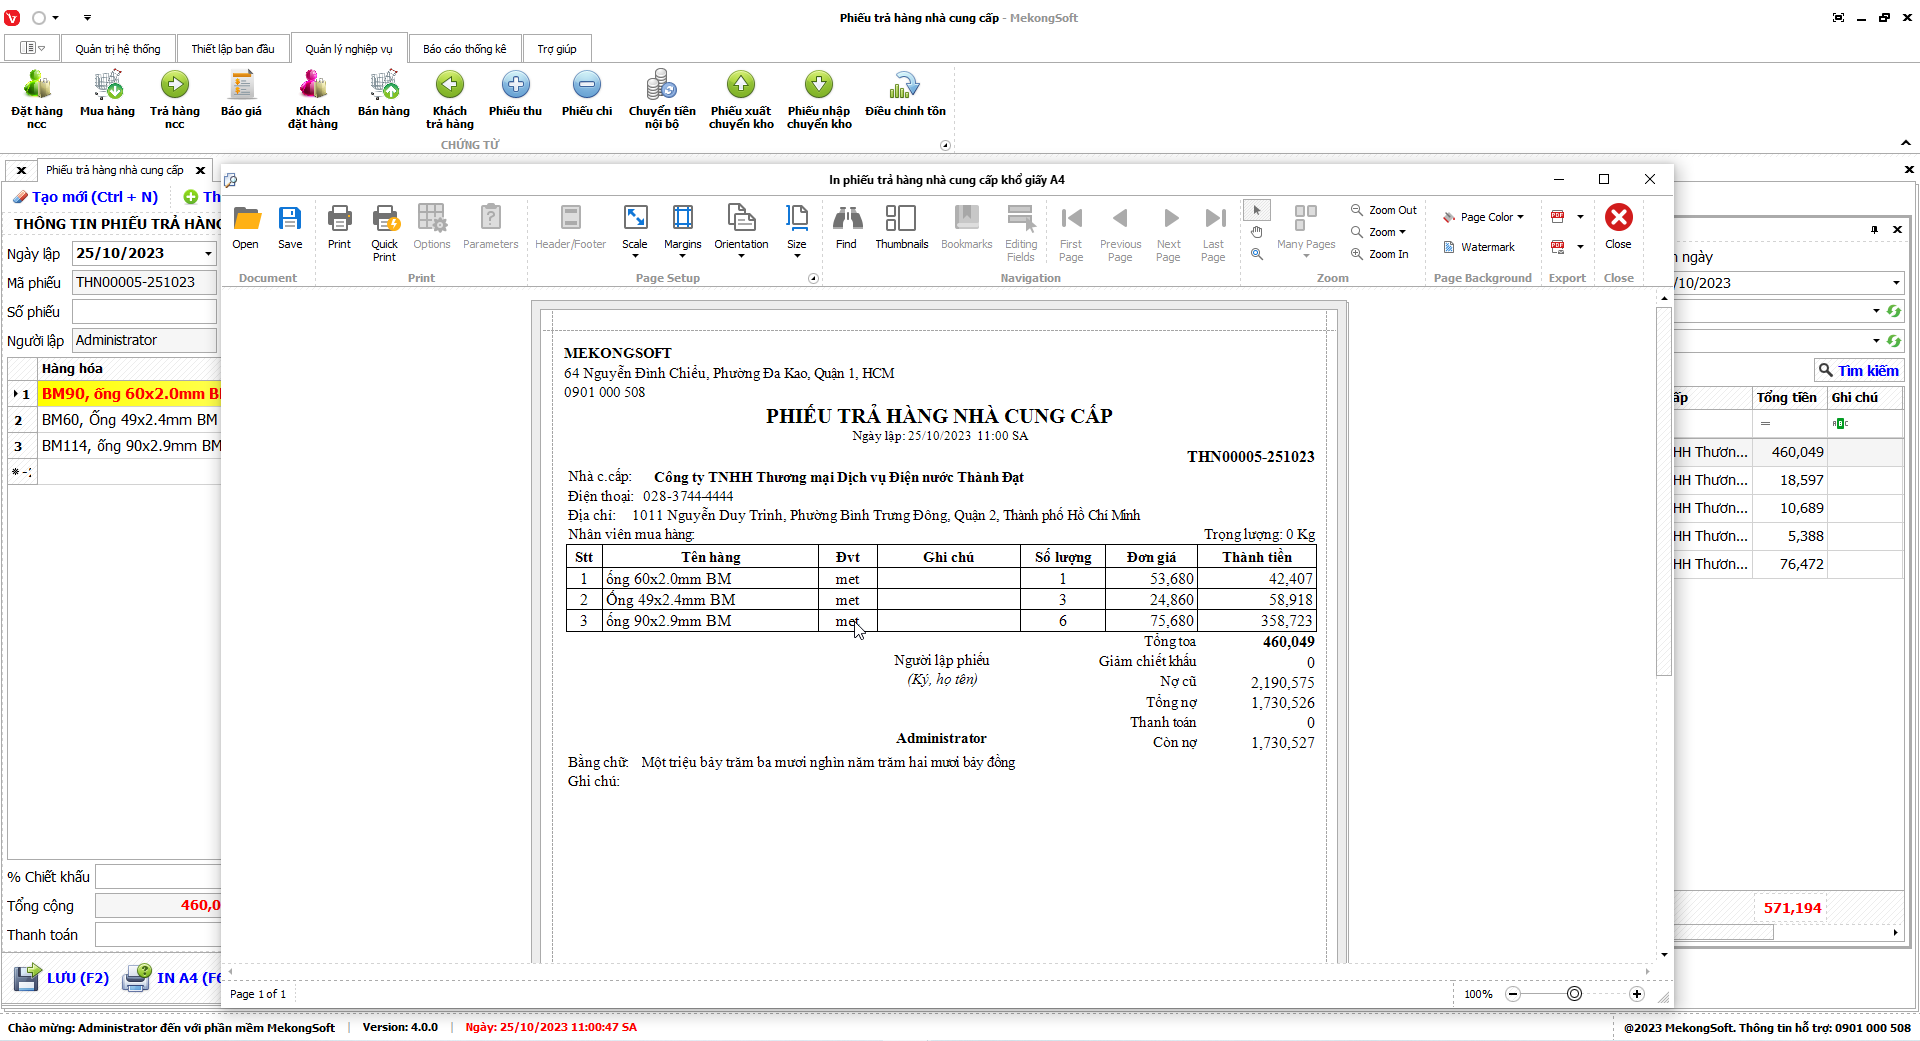Choose paper Size
Viewport: 1920px width, 1041px height.
click(797, 231)
